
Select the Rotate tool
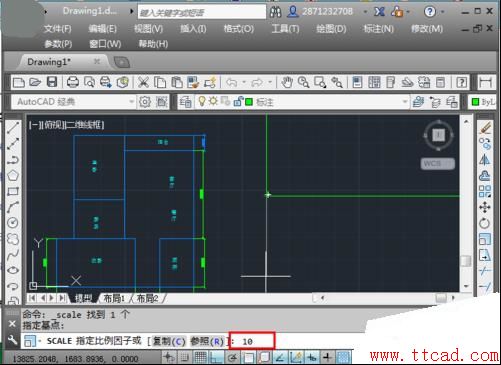485,223
